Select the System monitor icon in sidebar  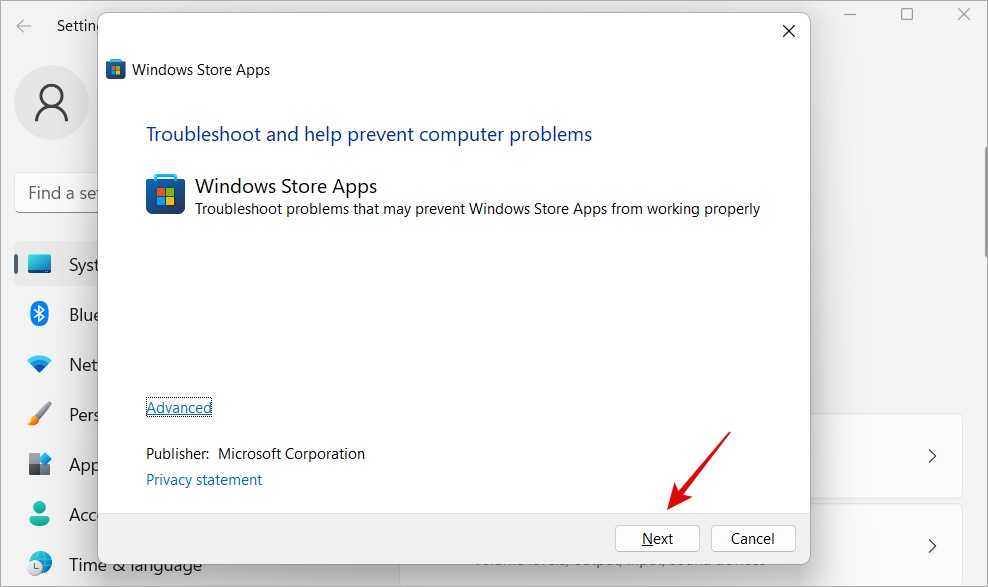point(40,265)
